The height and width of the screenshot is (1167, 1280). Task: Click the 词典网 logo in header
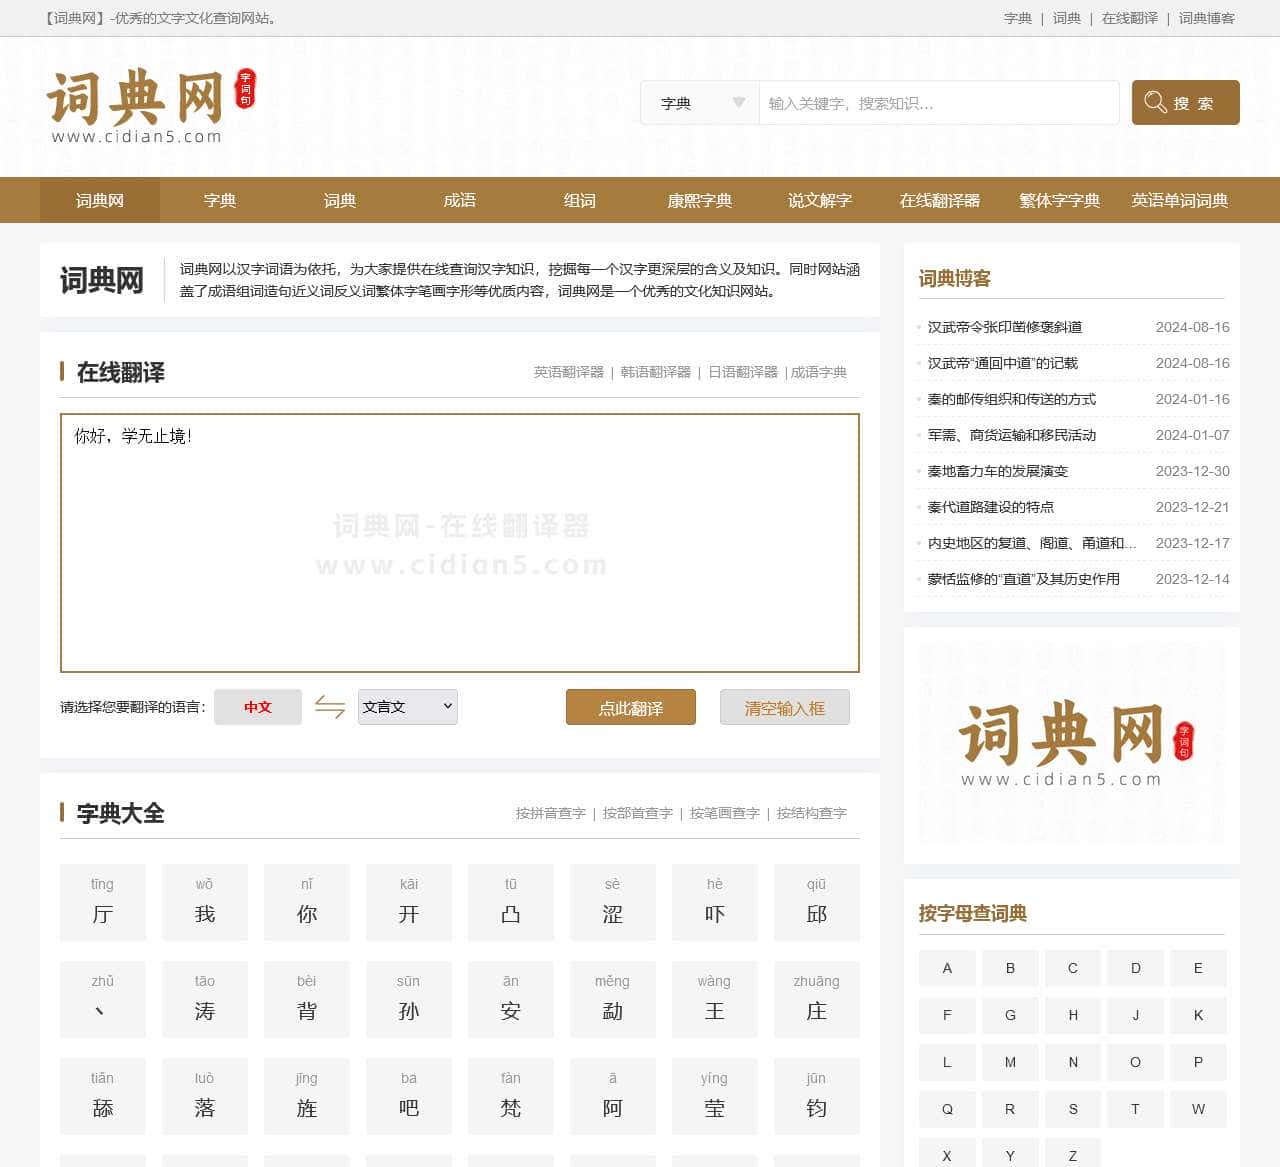(150, 106)
